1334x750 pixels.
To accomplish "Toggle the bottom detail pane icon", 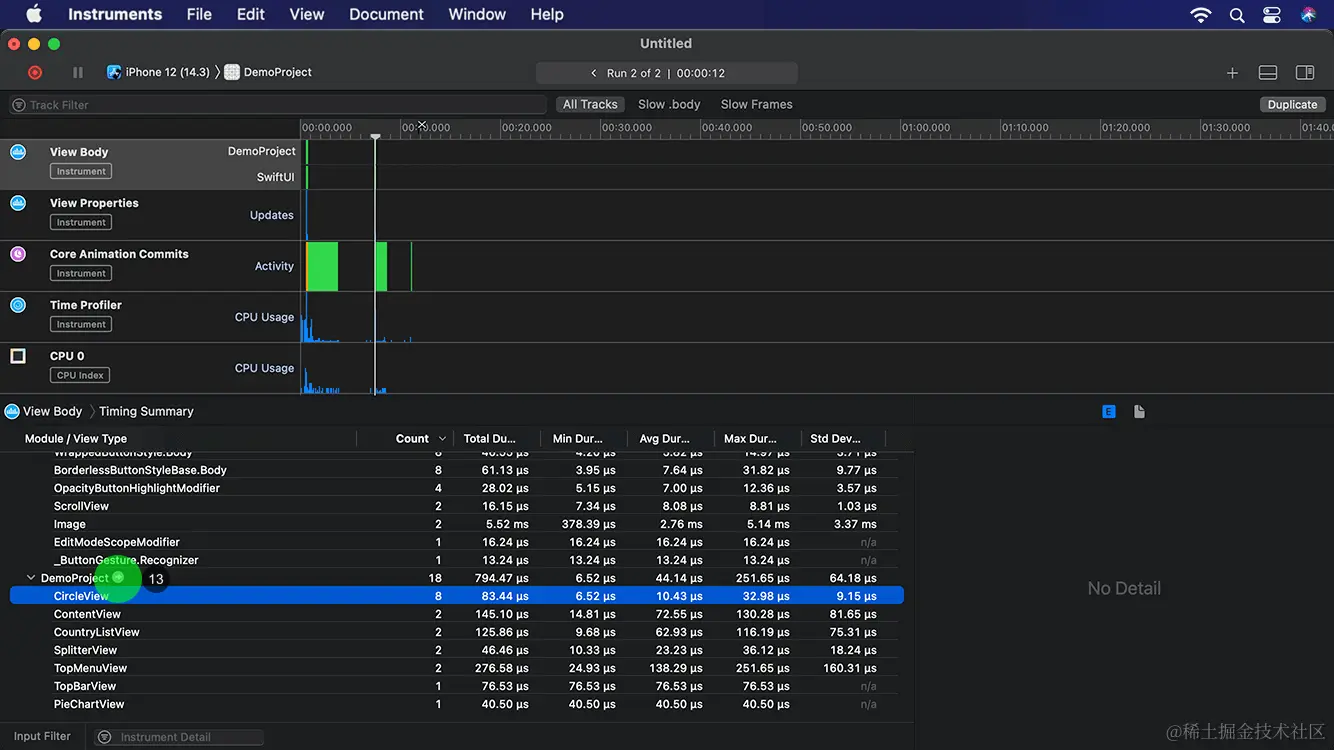I will tap(1267, 73).
